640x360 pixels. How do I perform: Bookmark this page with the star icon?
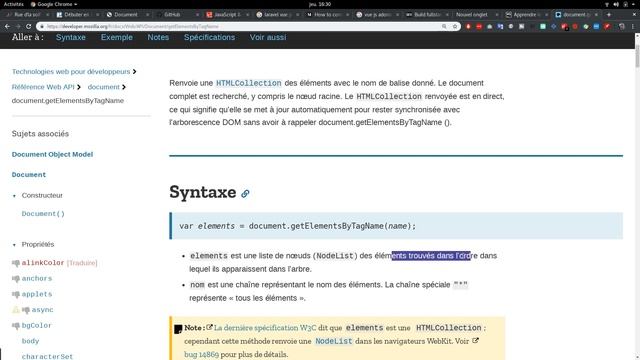(455, 26)
